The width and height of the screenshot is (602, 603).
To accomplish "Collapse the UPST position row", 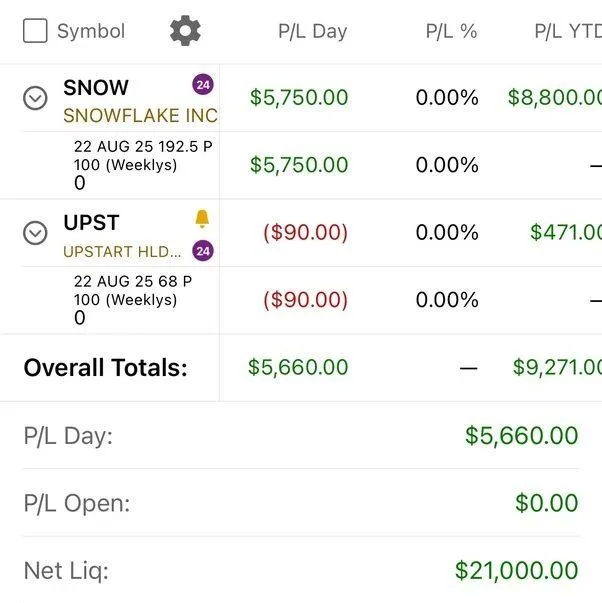I will coord(35,233).
